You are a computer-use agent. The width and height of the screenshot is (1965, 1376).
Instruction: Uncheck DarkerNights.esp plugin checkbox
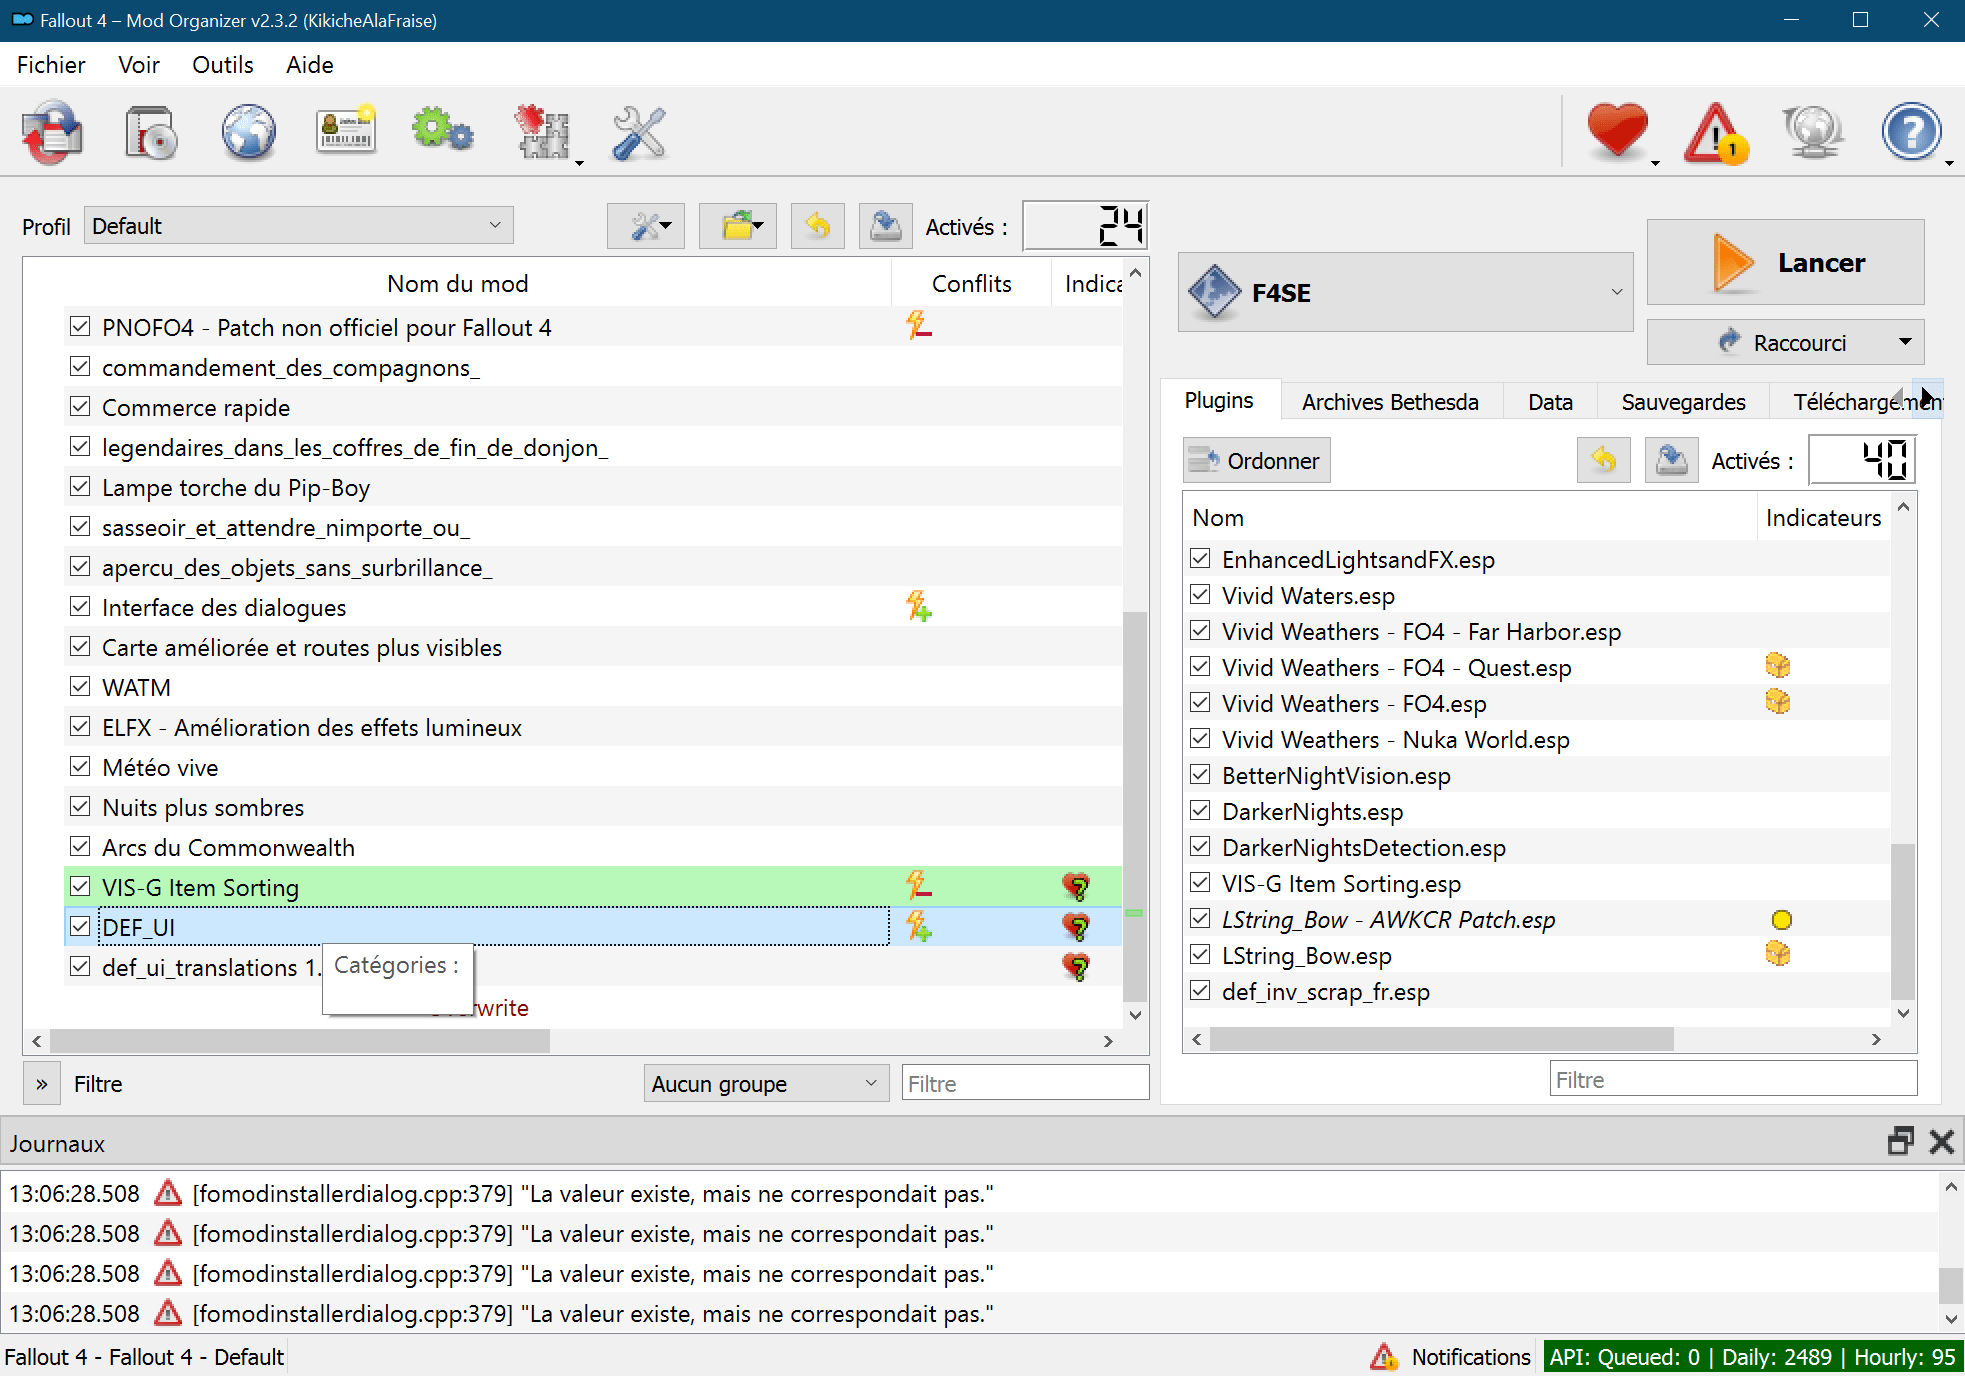1200,810
